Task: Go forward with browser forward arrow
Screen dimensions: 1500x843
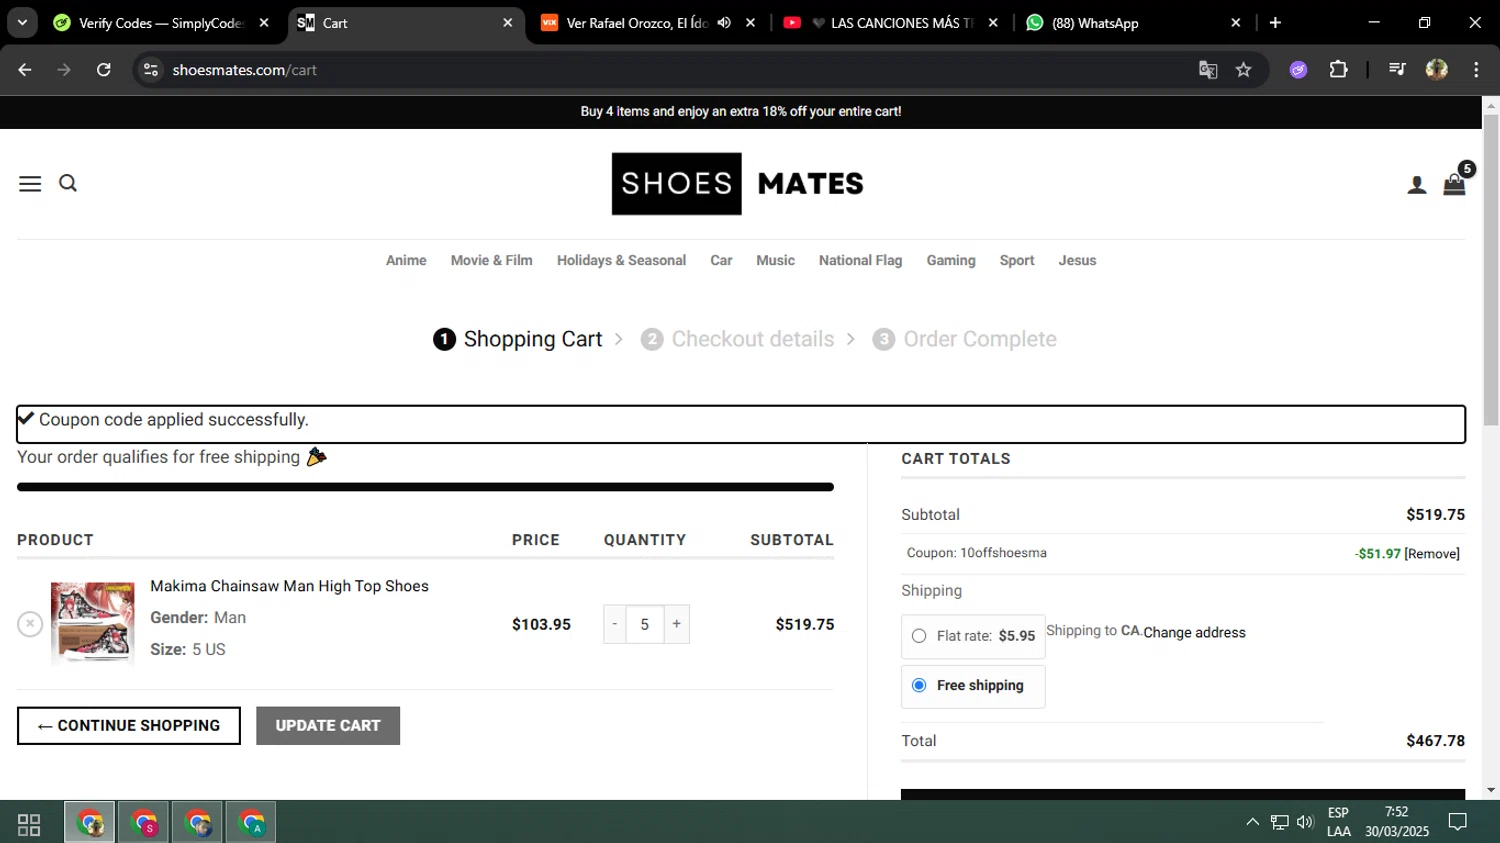Action: pyautogui.click(x=64, y=70)
